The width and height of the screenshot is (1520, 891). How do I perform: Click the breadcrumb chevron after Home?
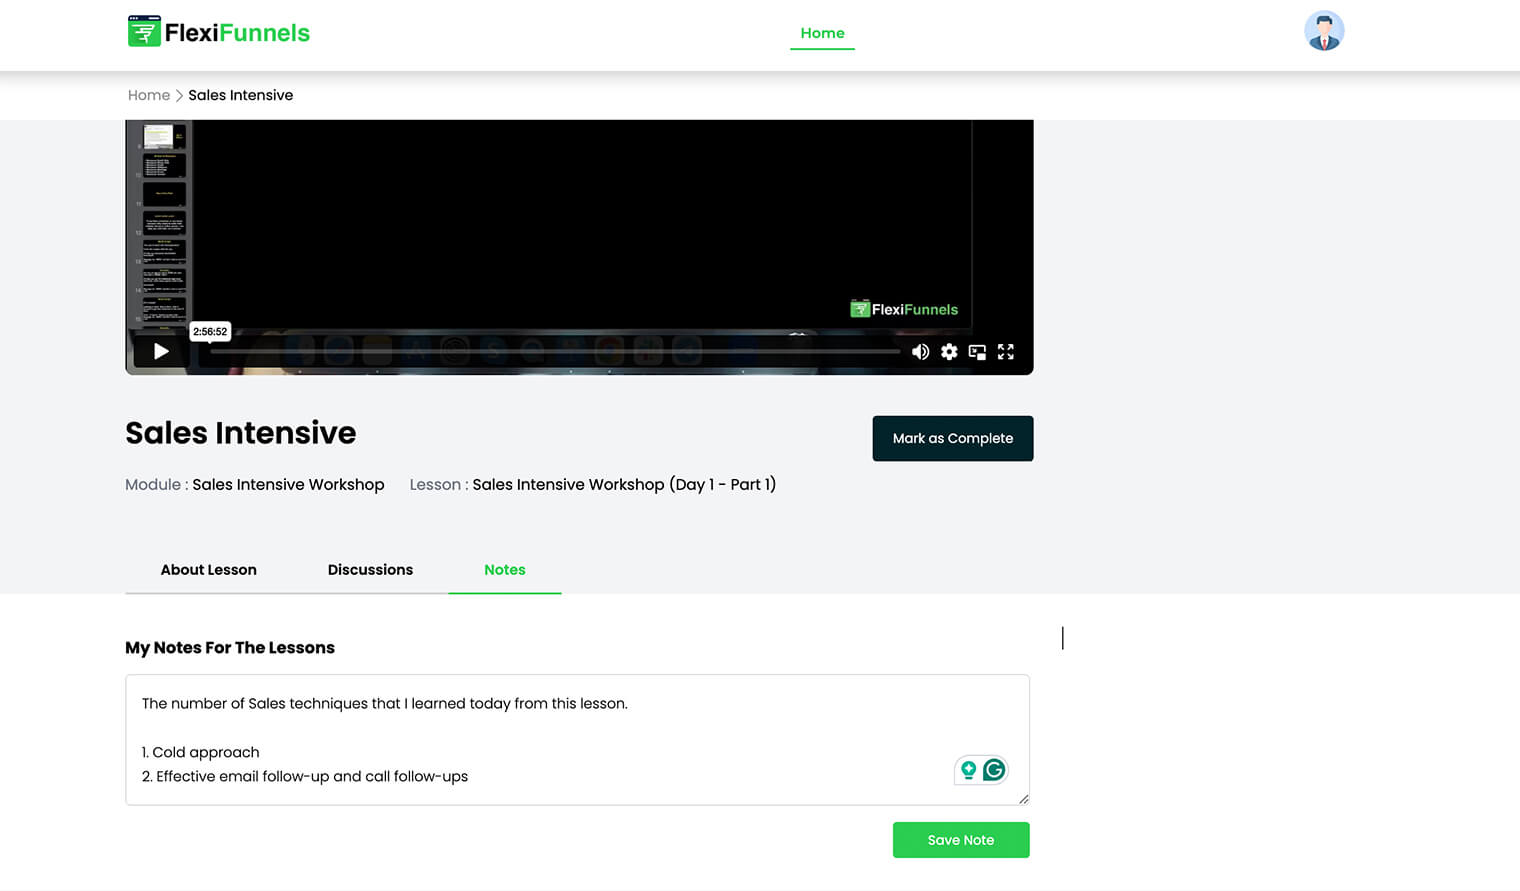pyautogui.click(x=179, y=96)
